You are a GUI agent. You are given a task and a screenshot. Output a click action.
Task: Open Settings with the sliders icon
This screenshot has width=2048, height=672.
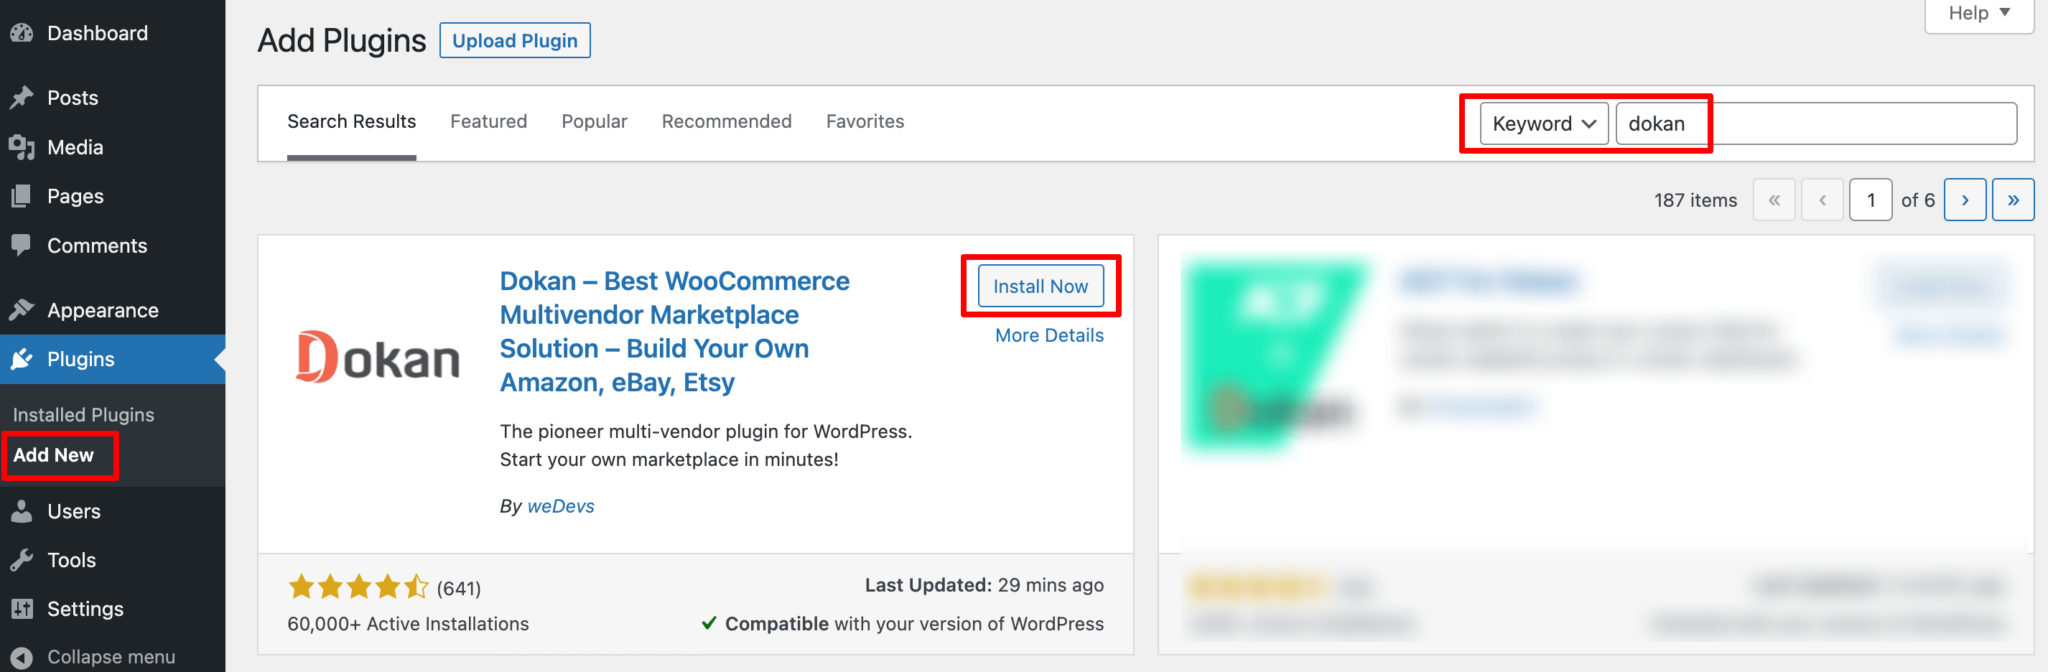pos(22,609)
